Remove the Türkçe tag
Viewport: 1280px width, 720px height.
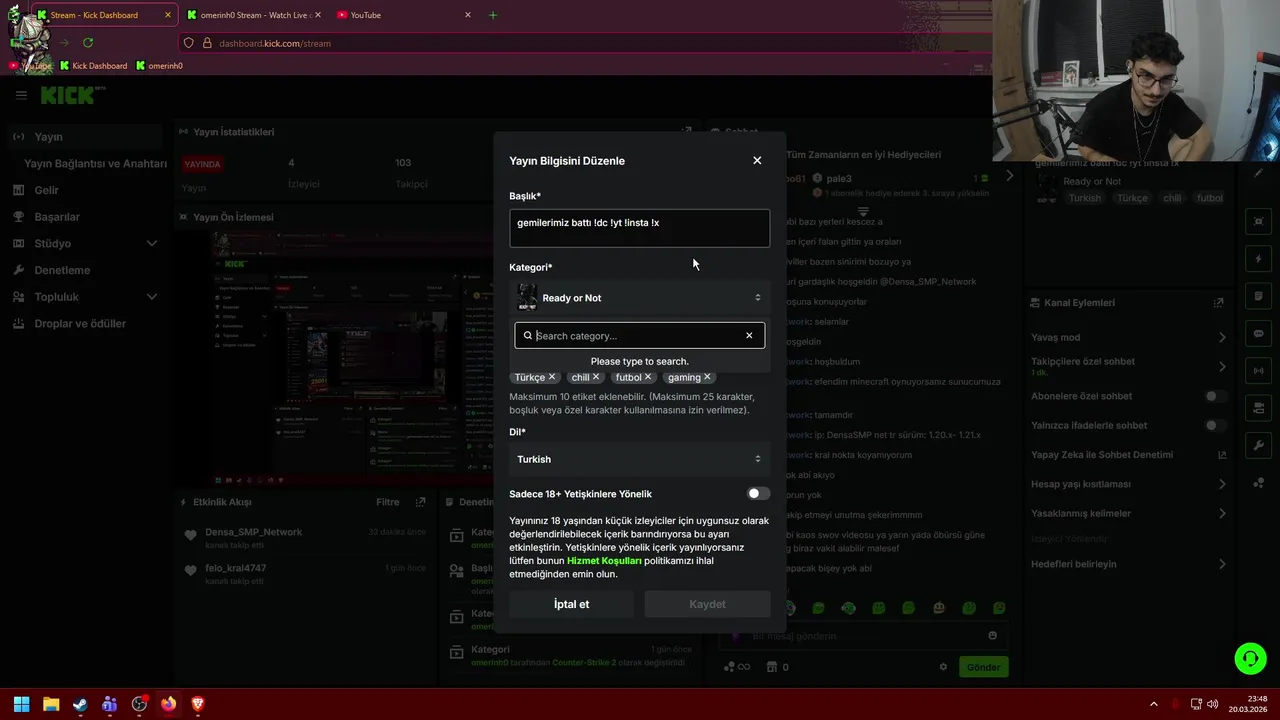click(x=552, y=377)
